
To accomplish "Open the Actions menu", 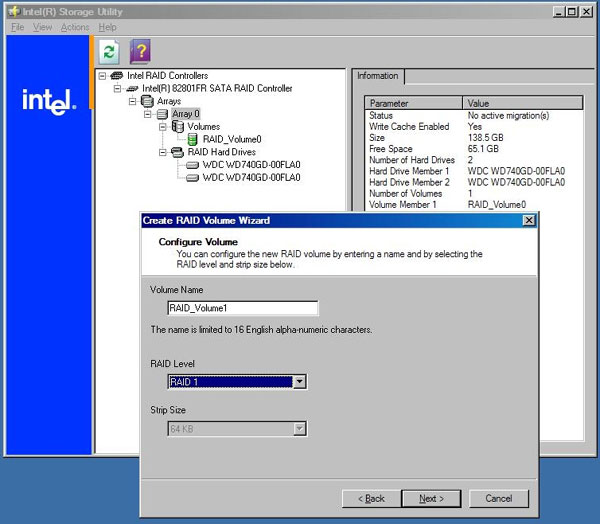I will (75, 27).
